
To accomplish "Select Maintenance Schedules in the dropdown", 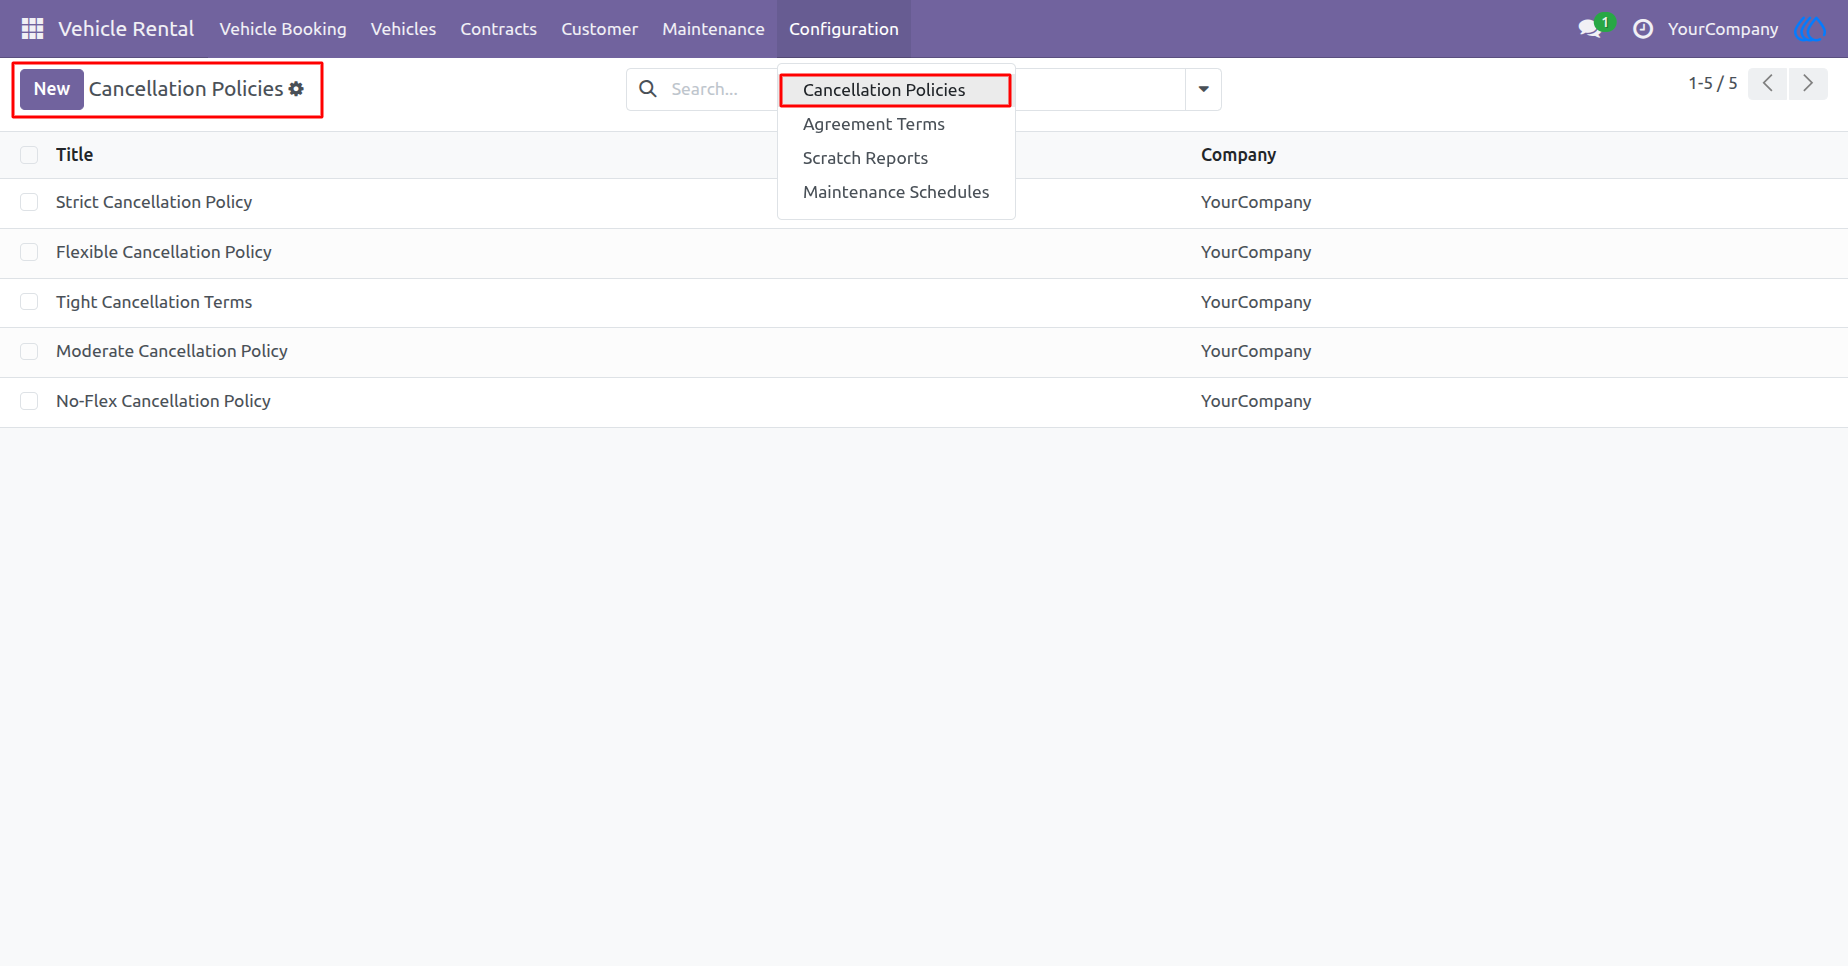I will [896, 192].
